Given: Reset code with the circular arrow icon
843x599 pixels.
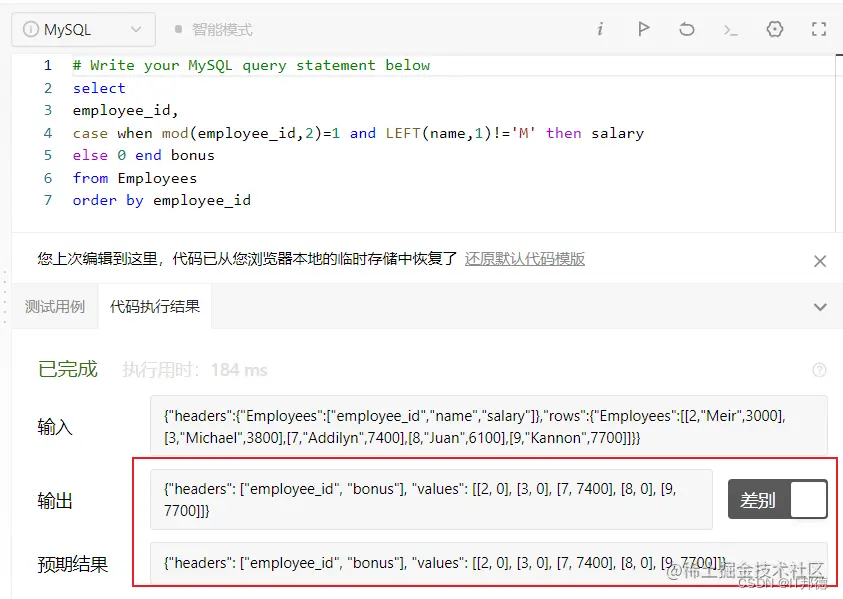Looking at the screenshot, I should coord(687,29).
